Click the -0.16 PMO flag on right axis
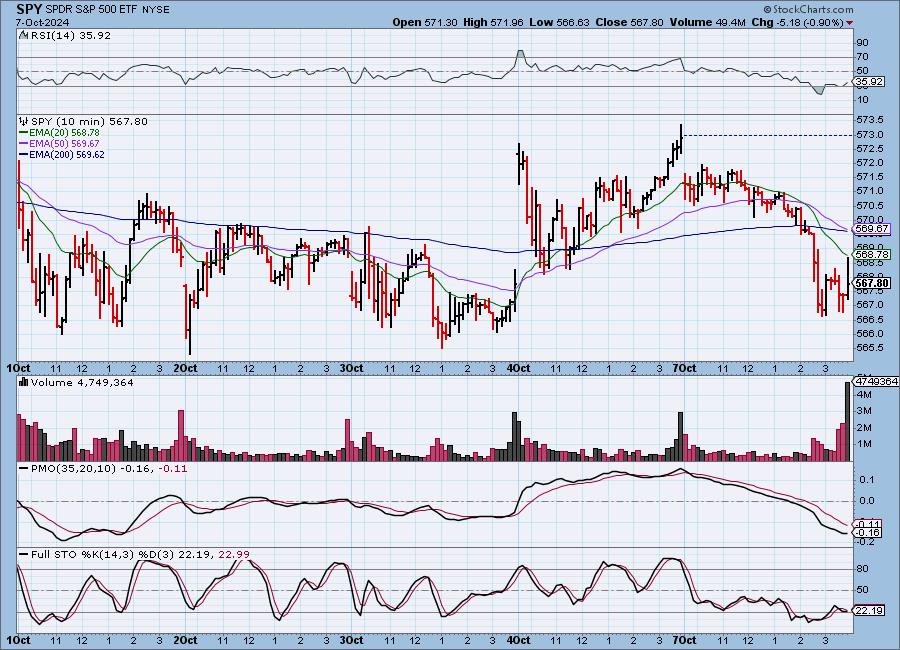The width and height of the screenshot is (900, 650). [868, 533]
